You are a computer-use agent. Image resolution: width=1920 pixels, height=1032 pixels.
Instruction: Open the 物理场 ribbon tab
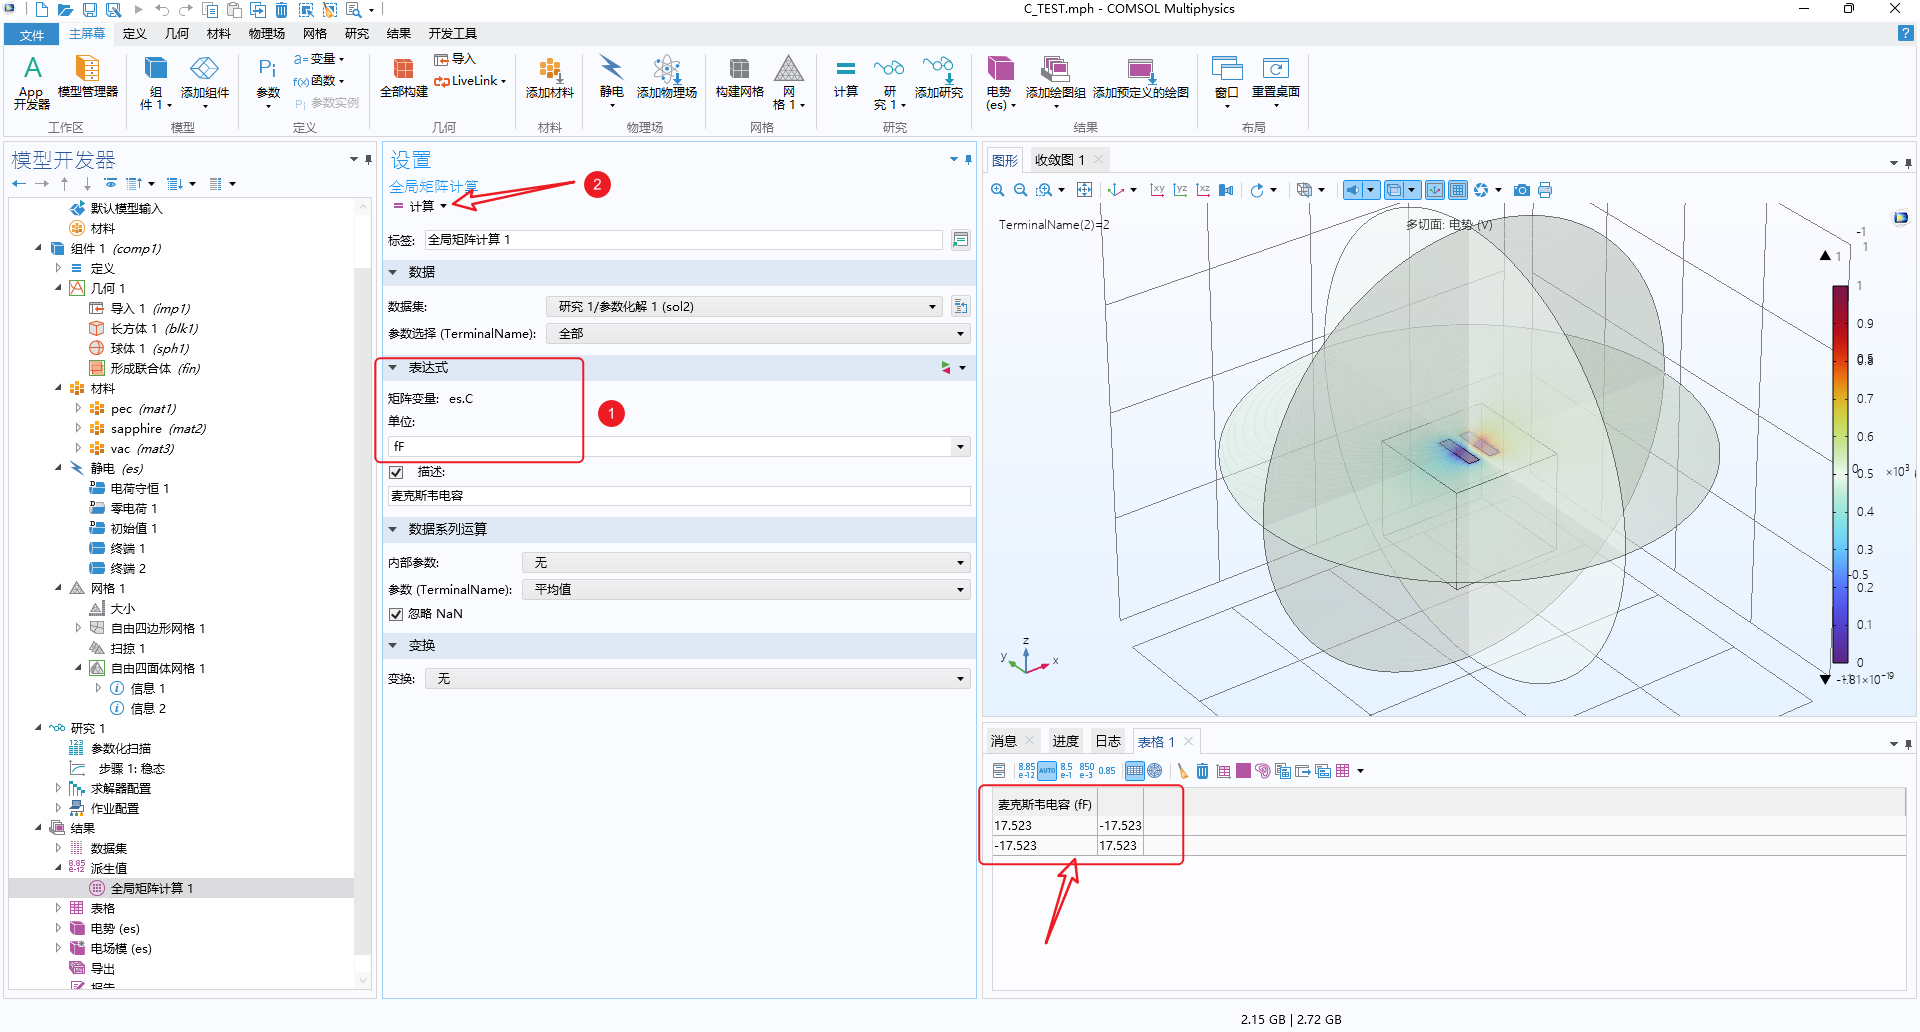[x=266, y=34]
